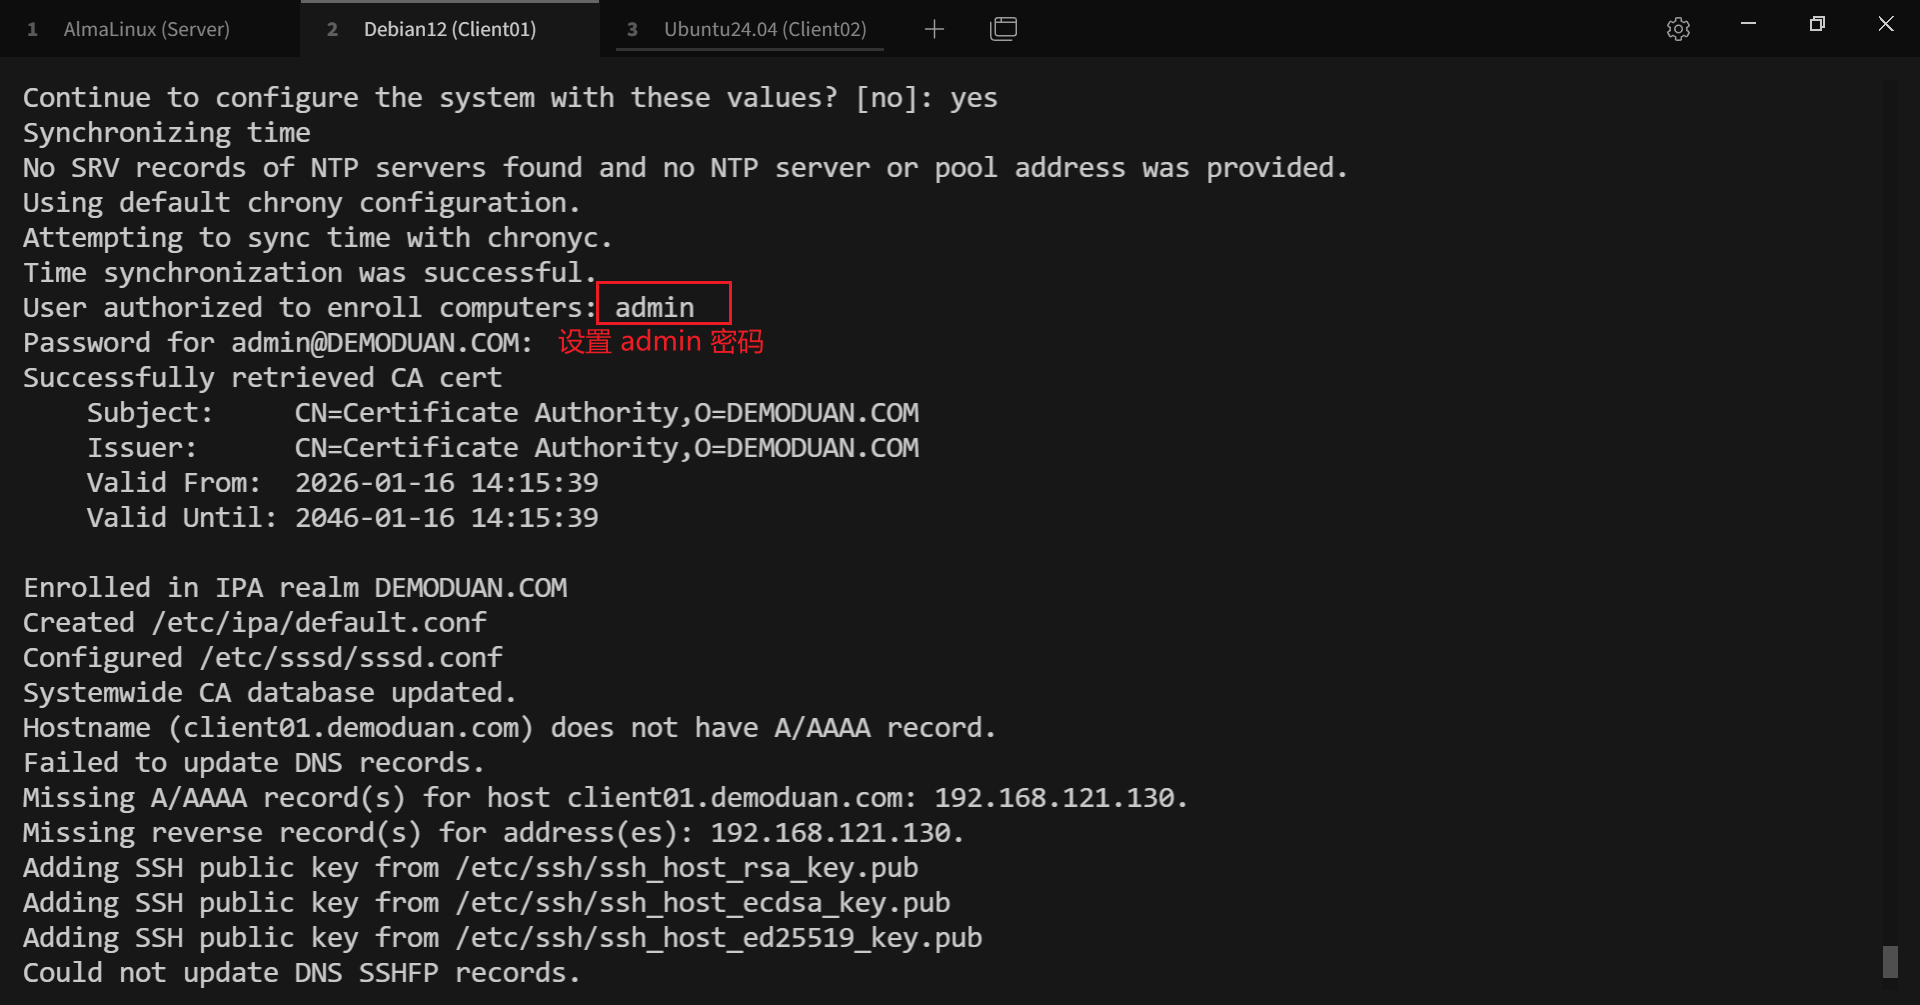Click the tab overview windows icon
The height and width of the screenshot is (1005, 1920).
pyautogui.click(x=1003, y=29)
